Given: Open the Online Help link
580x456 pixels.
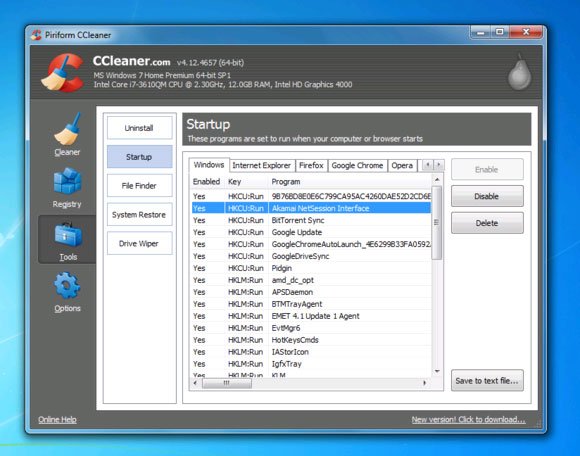Looking at the screenshot, I should pos(57,419).
